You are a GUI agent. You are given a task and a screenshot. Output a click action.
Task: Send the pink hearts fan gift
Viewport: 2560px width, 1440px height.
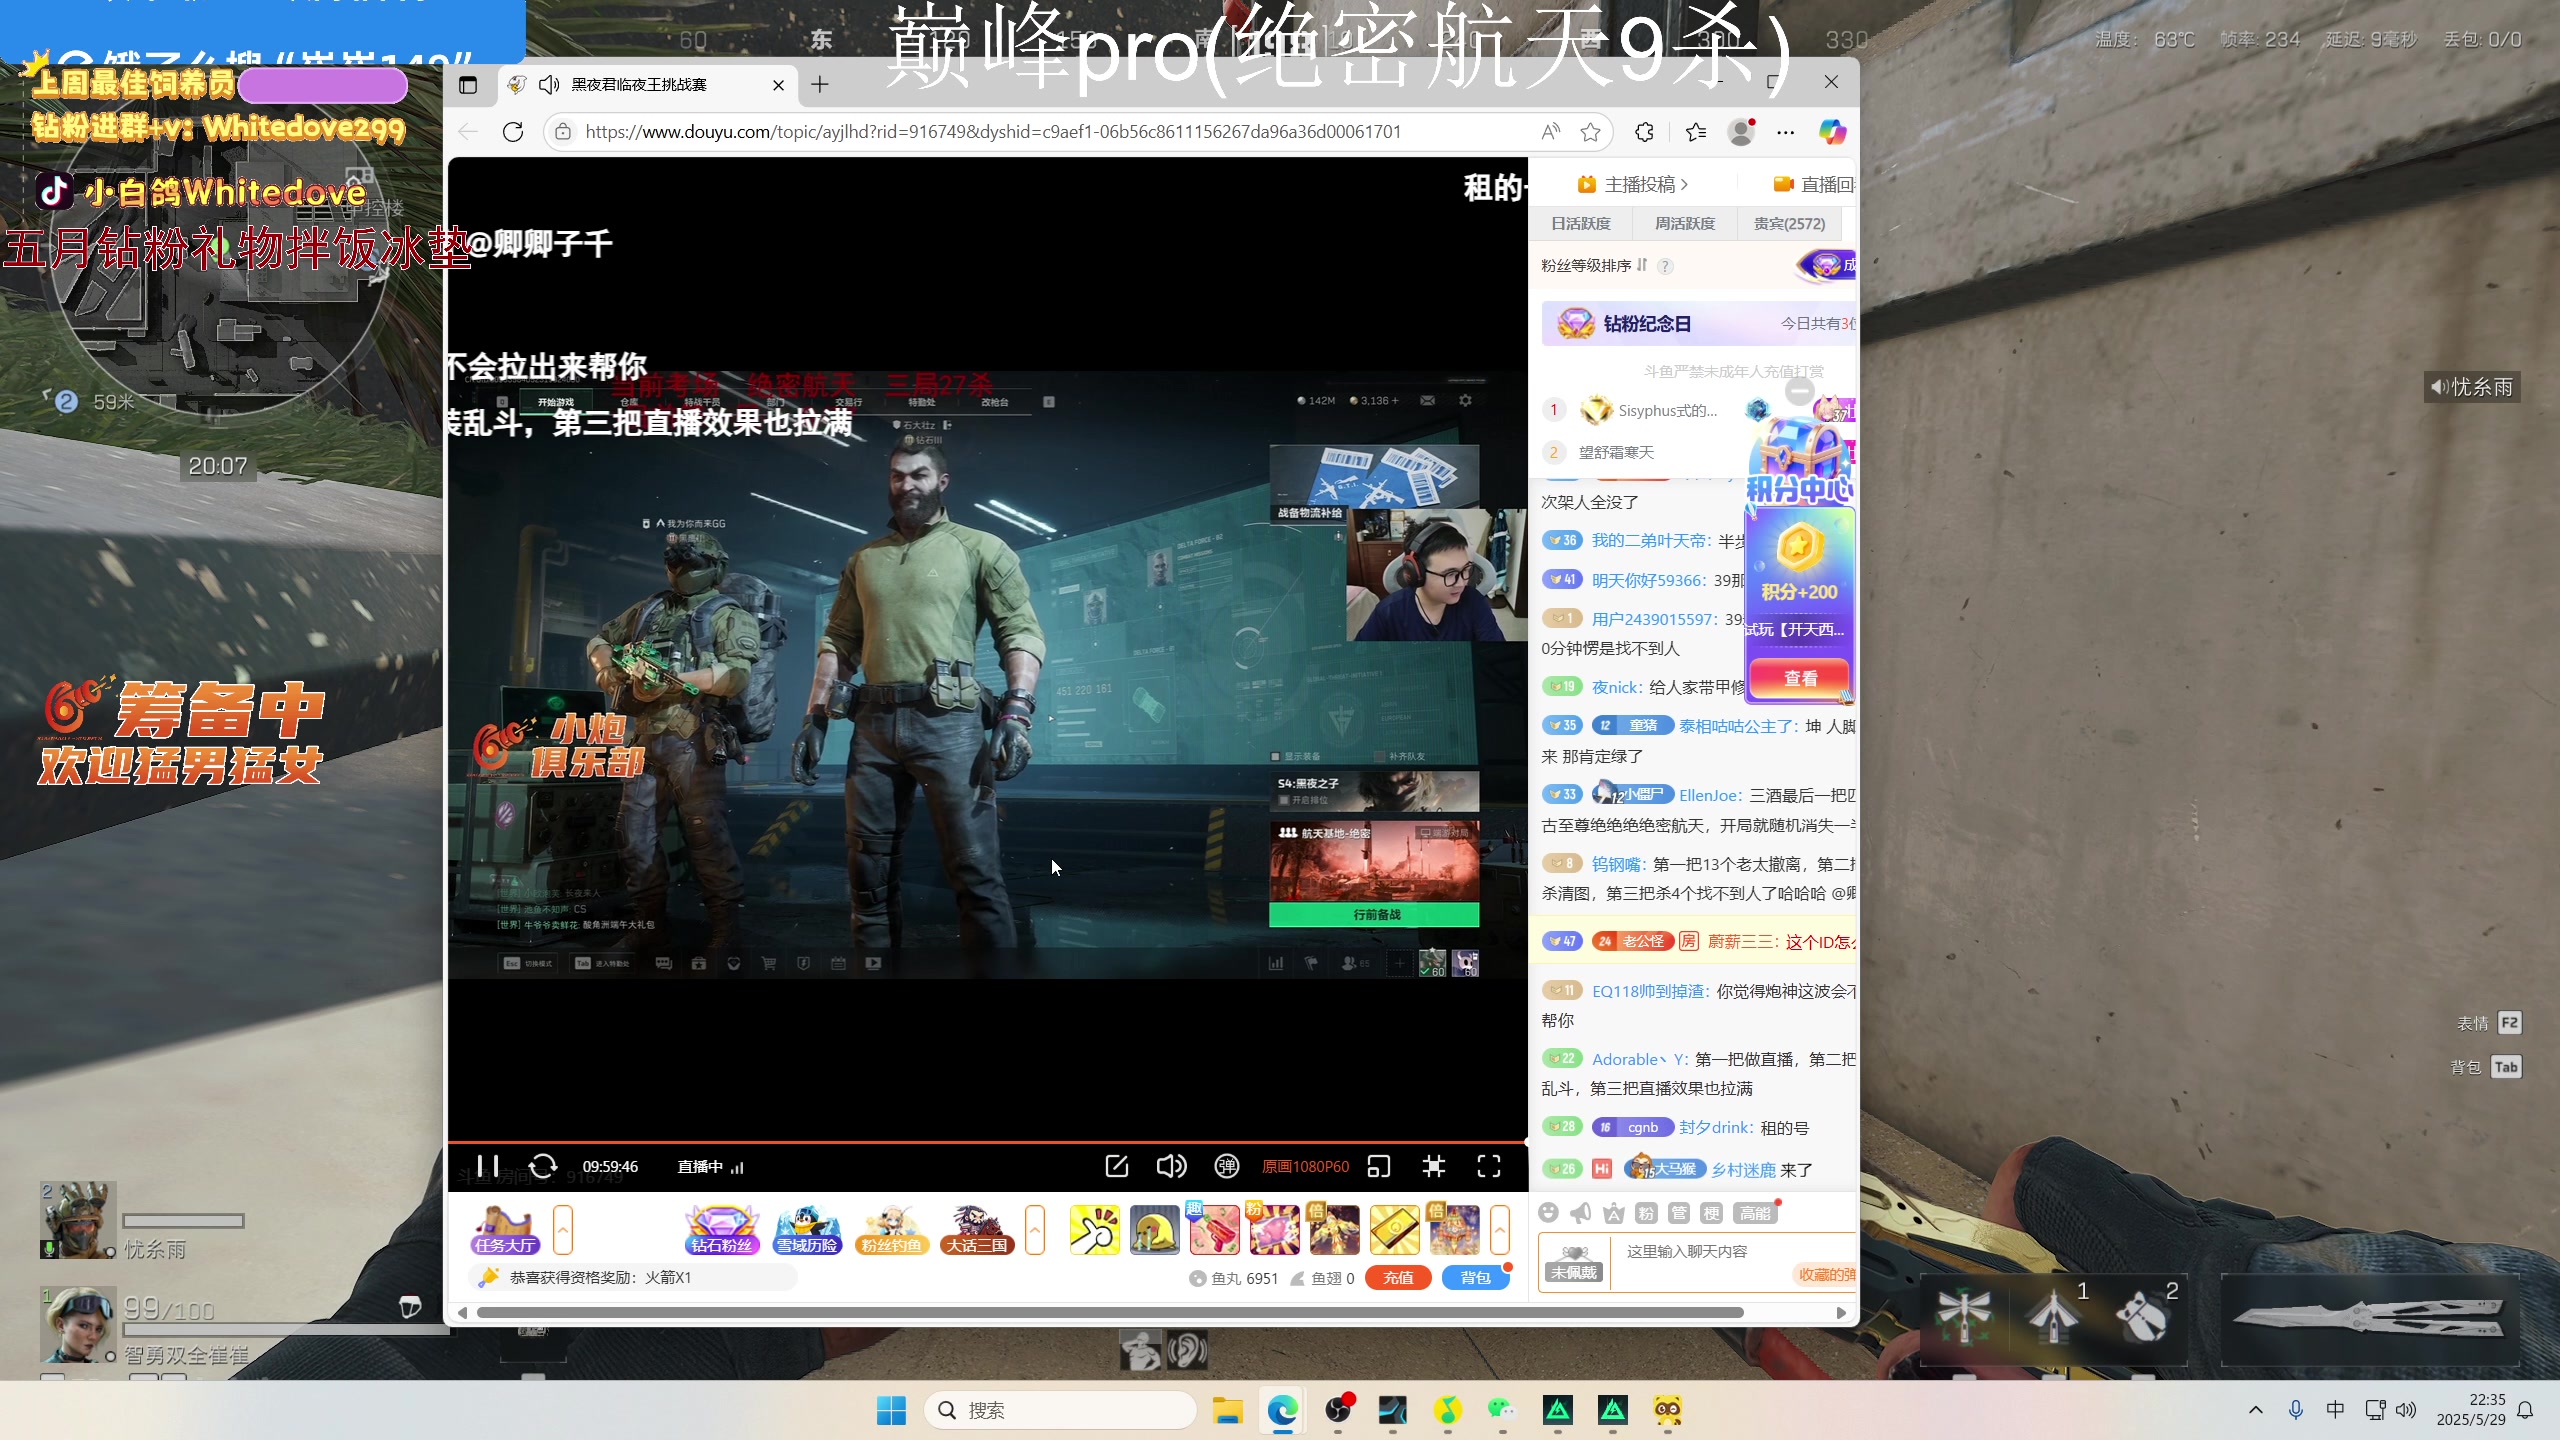(x=1274, y=1230)
